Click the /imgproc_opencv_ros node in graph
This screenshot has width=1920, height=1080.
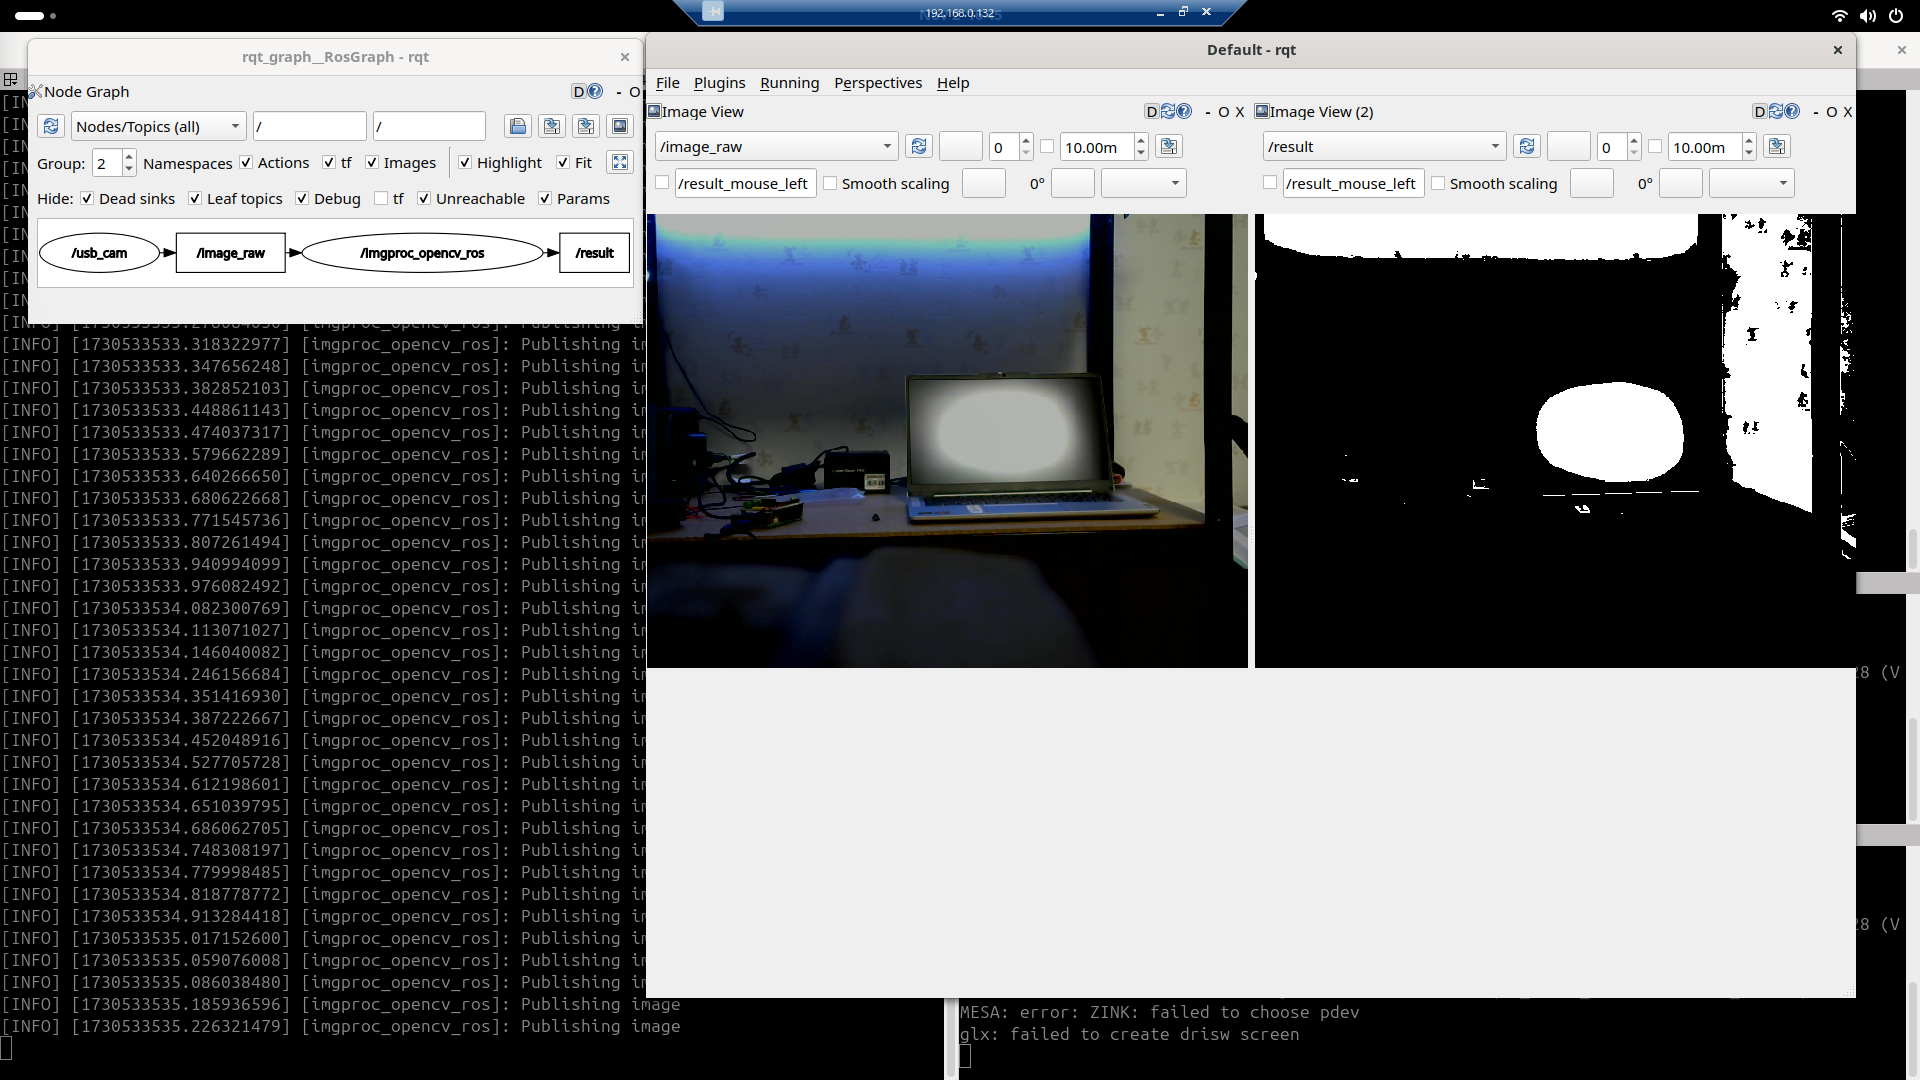click(x=422, y=253)
